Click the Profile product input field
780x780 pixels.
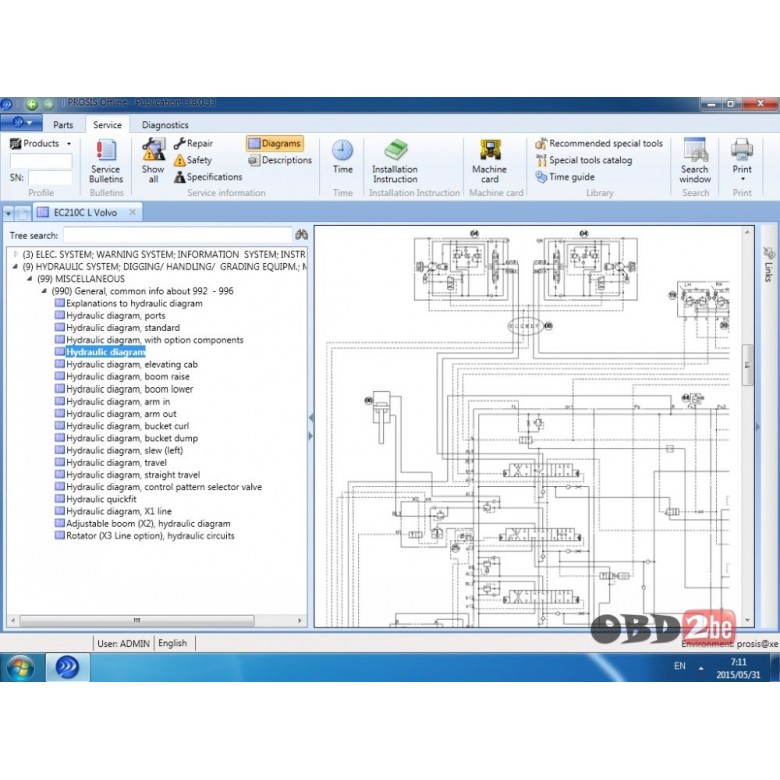[x=41, y=161]
